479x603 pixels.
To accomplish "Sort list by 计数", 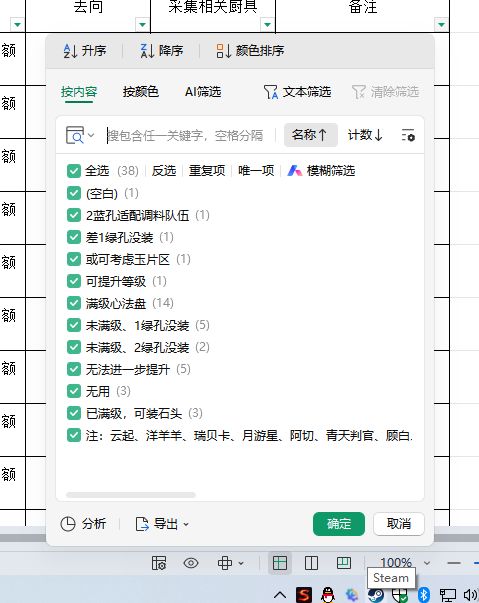I will (365, 135).
